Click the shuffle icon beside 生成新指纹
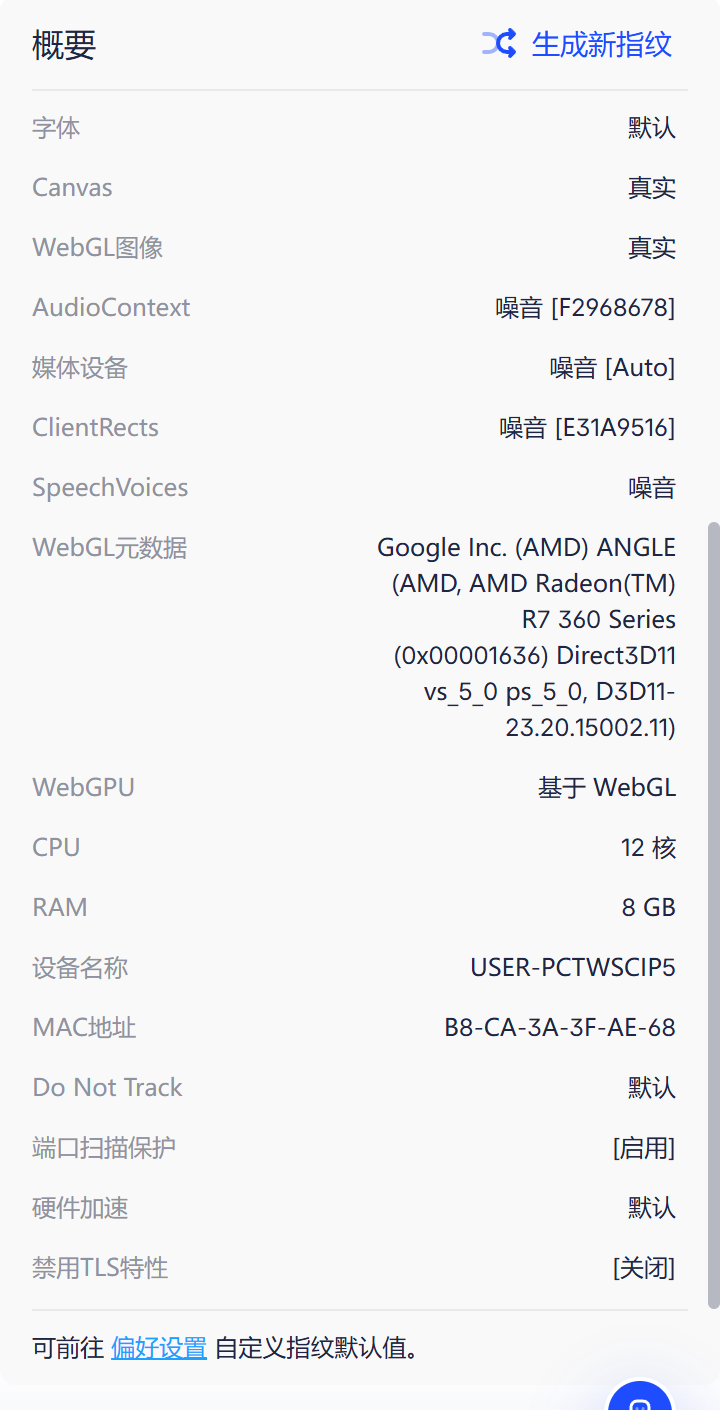This screenshot has height=1410, width=720. pos(499,44)
